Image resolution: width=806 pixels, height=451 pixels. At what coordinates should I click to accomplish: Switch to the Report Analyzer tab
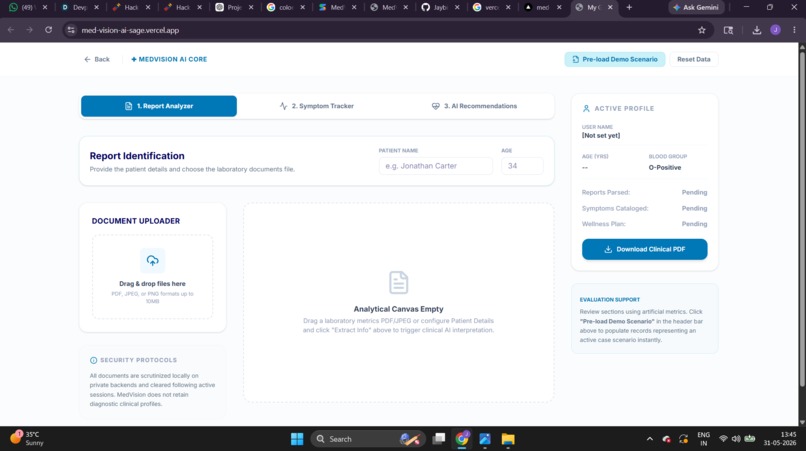tap(159, 106)
